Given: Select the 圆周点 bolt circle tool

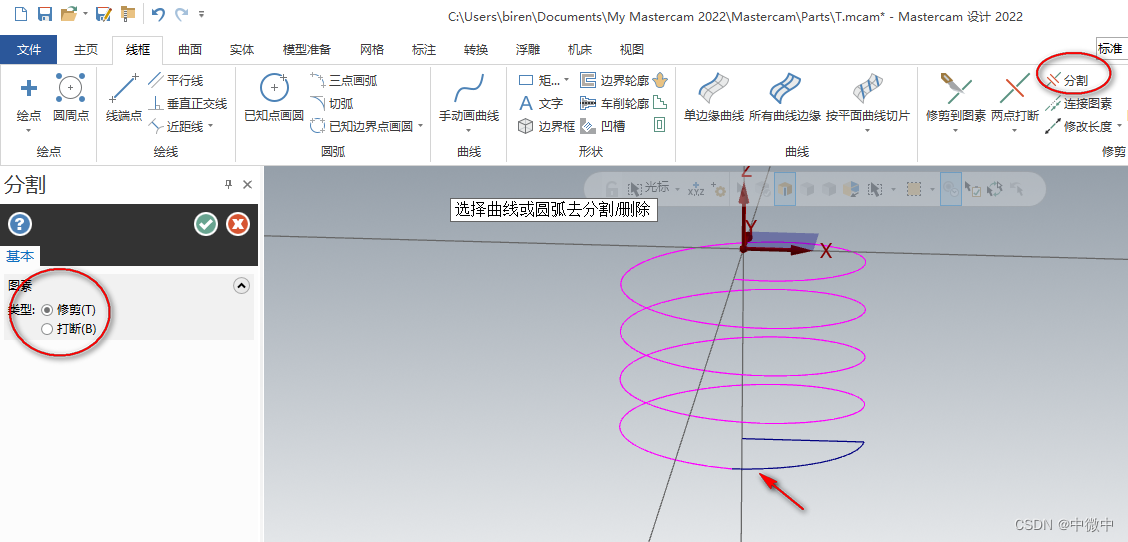Looking at the screenshot, I should (70, 97).
